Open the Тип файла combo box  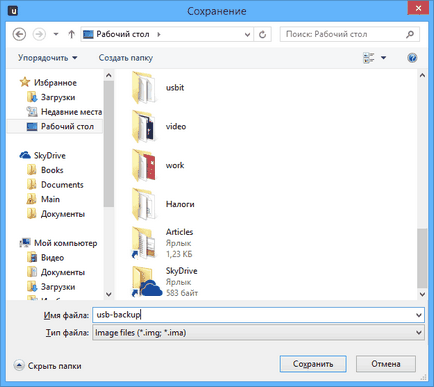coord(258,333)
